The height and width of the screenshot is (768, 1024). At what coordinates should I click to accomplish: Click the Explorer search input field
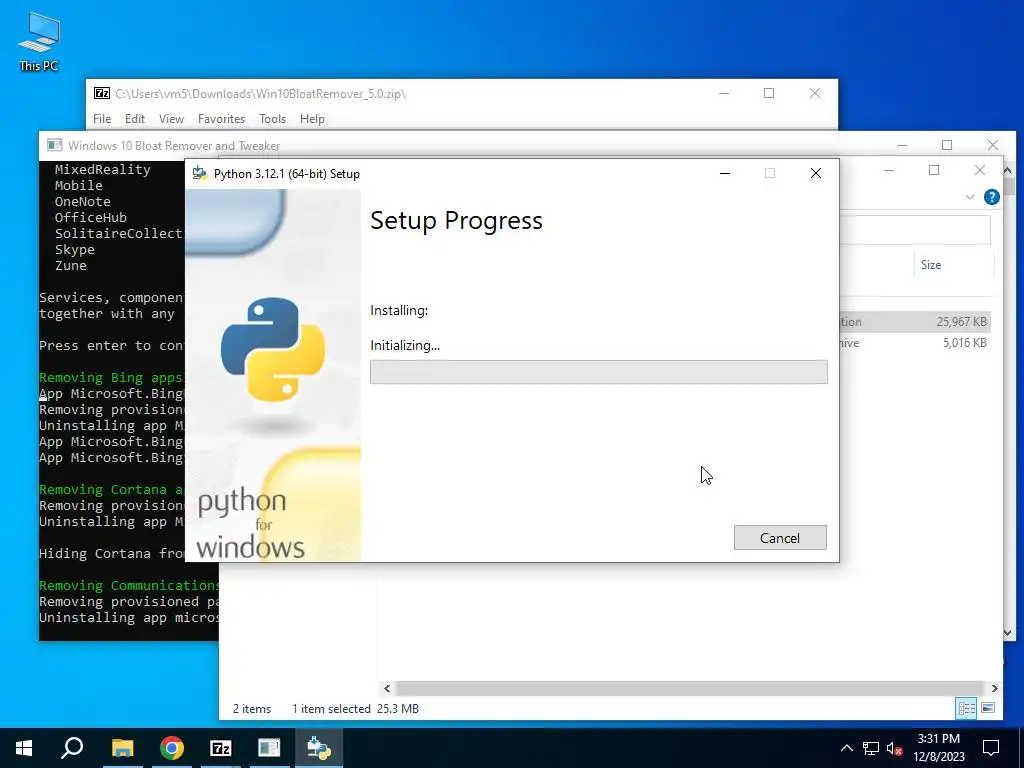tap(915, 230)
